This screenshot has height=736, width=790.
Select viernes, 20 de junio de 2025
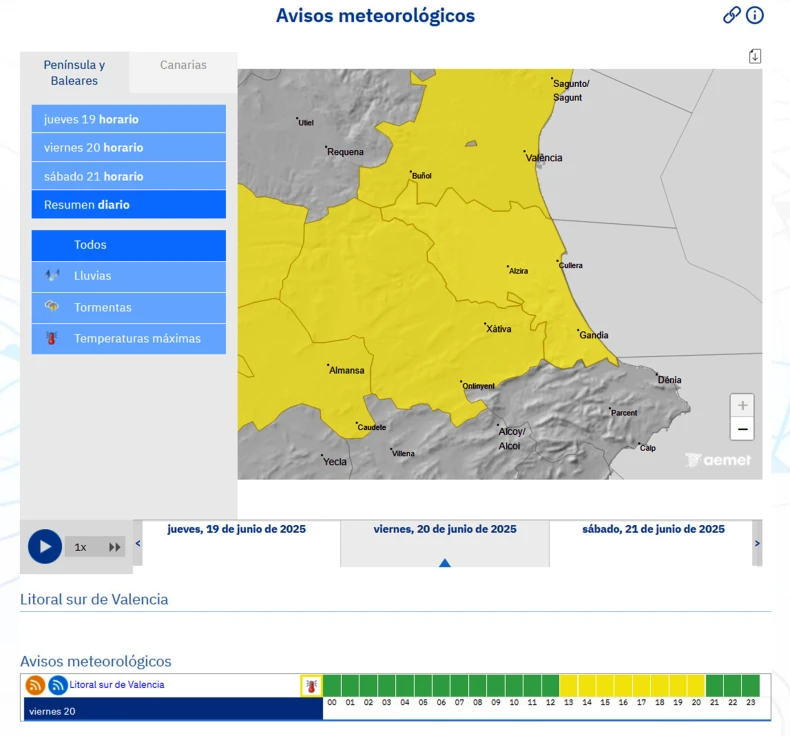click(x=445, y=529)
